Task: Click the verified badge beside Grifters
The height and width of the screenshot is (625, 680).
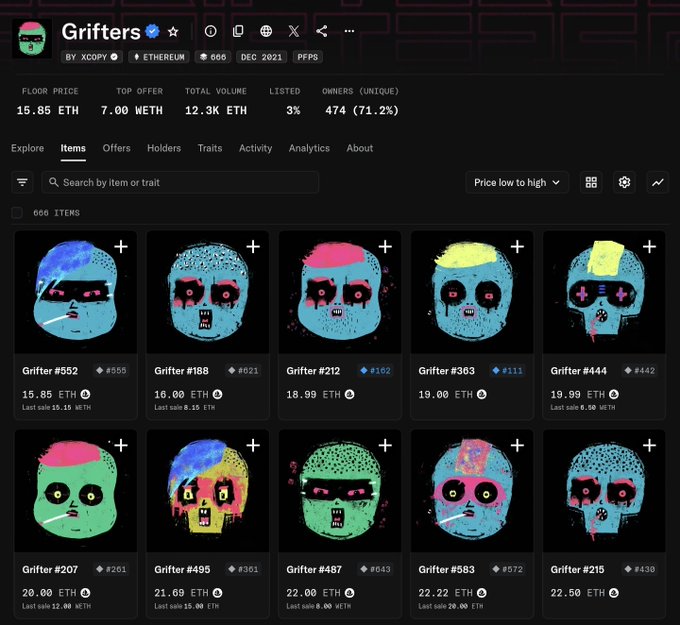Action: 152,31
